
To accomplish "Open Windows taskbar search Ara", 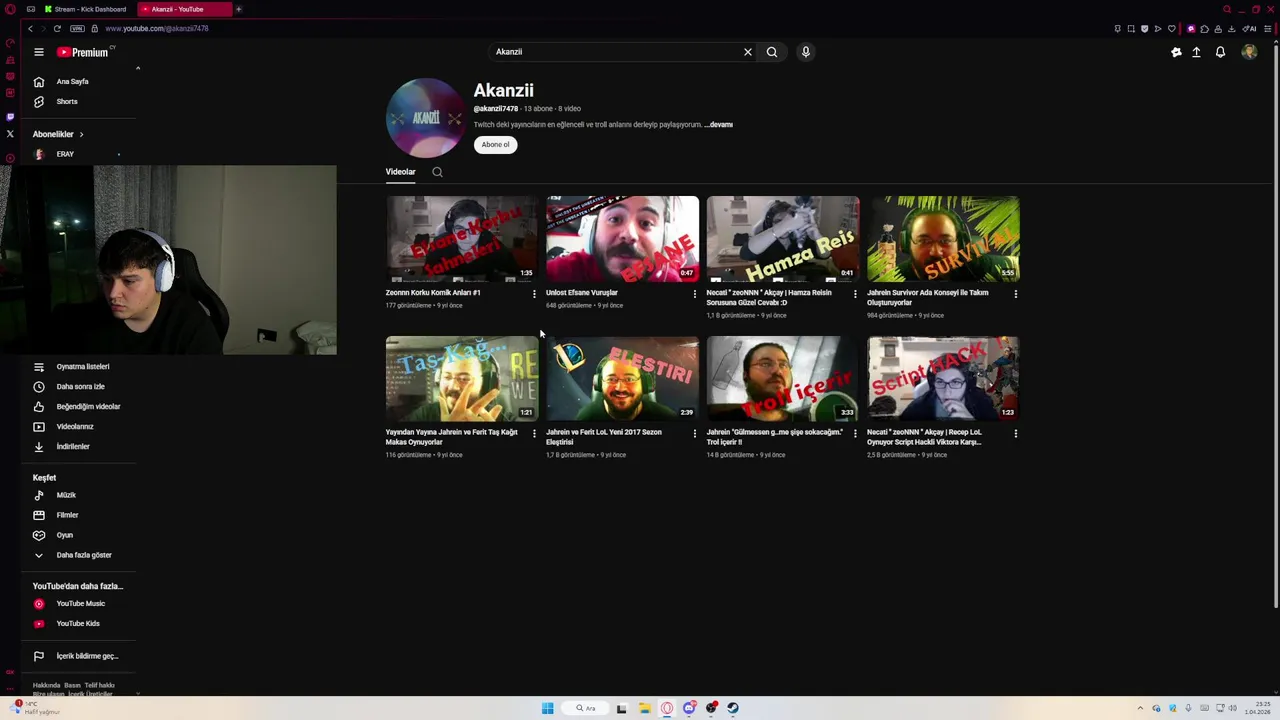I will [x=586, y=708].
